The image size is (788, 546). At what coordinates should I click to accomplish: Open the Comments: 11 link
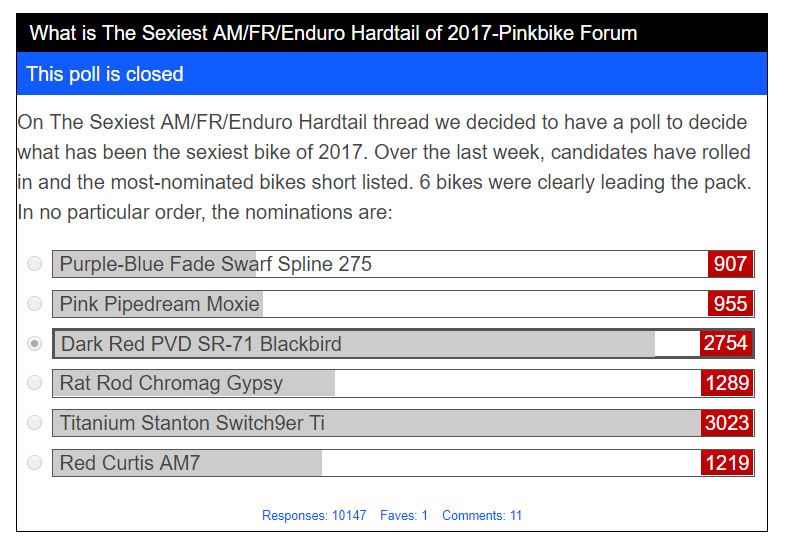point(482,516)
